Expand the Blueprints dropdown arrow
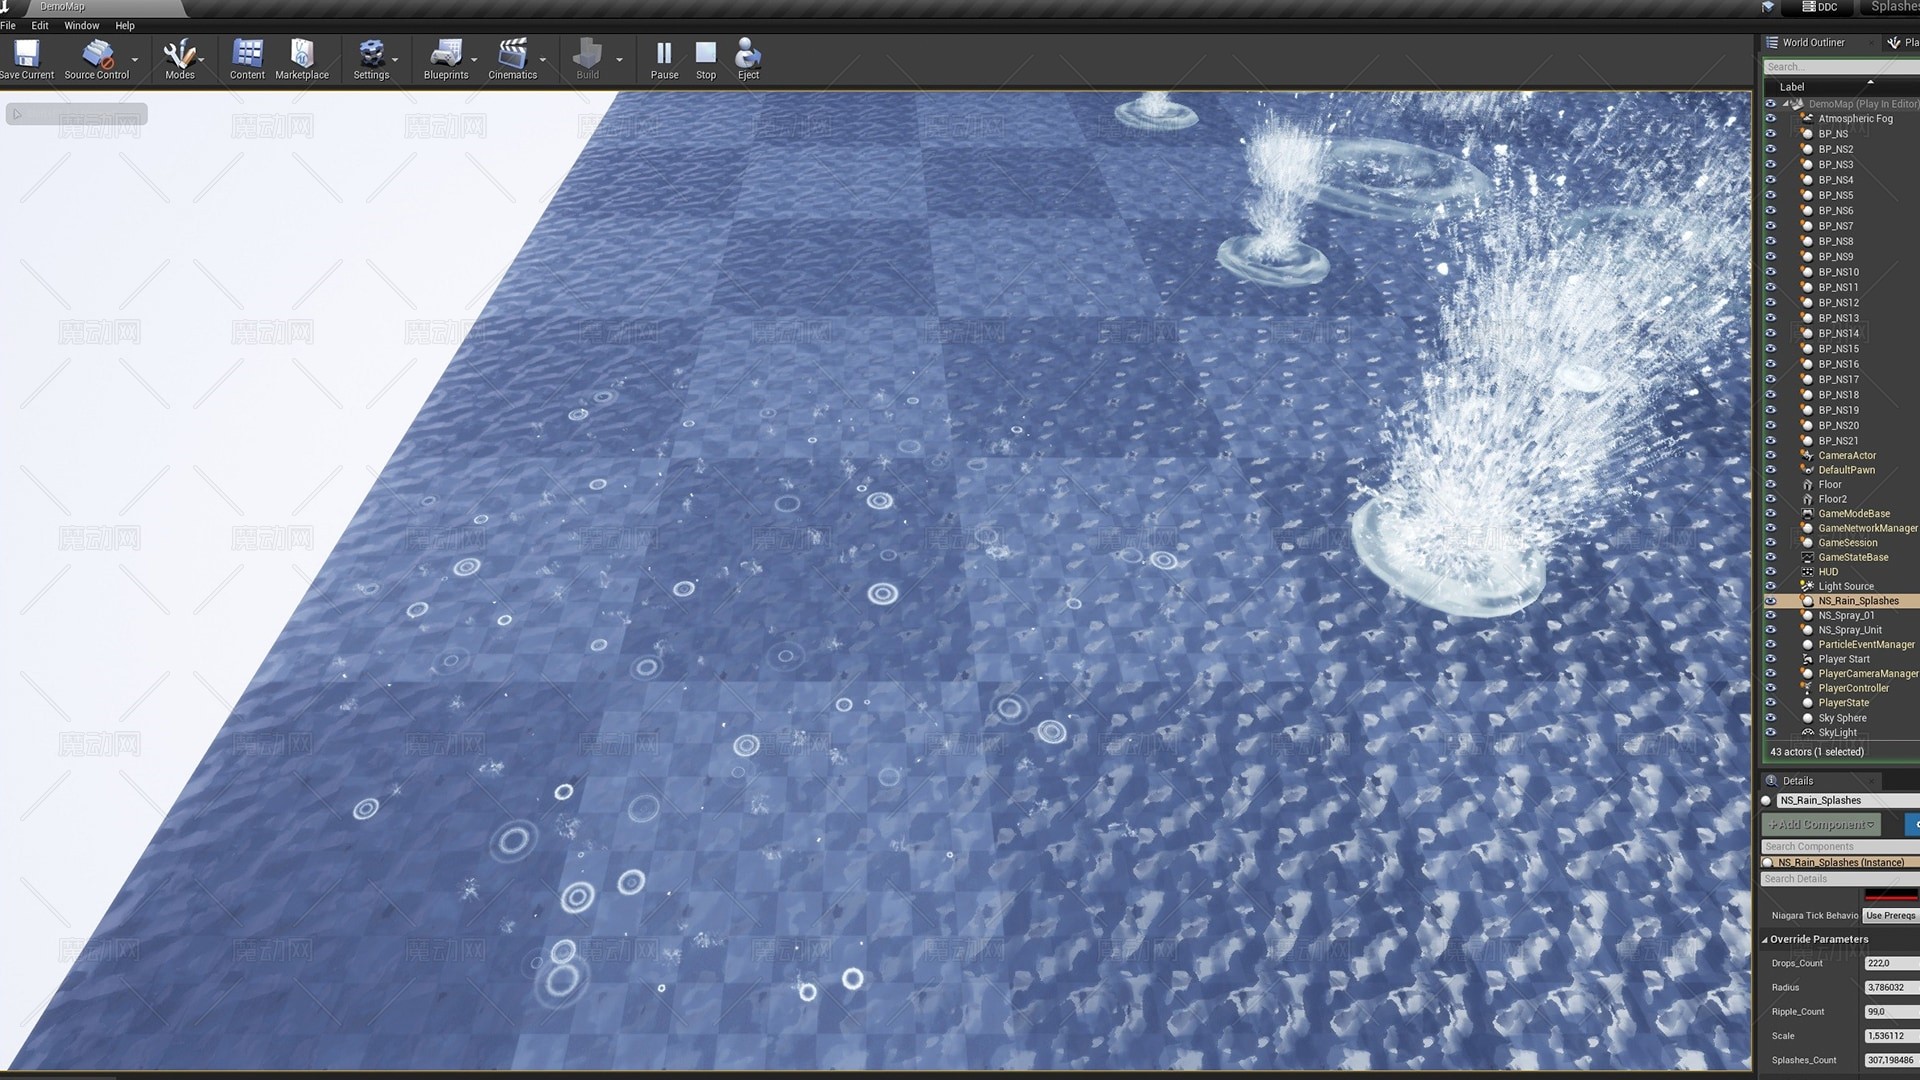The height and width of the screenshot is (1080, 1920). [x=474, y=60]
